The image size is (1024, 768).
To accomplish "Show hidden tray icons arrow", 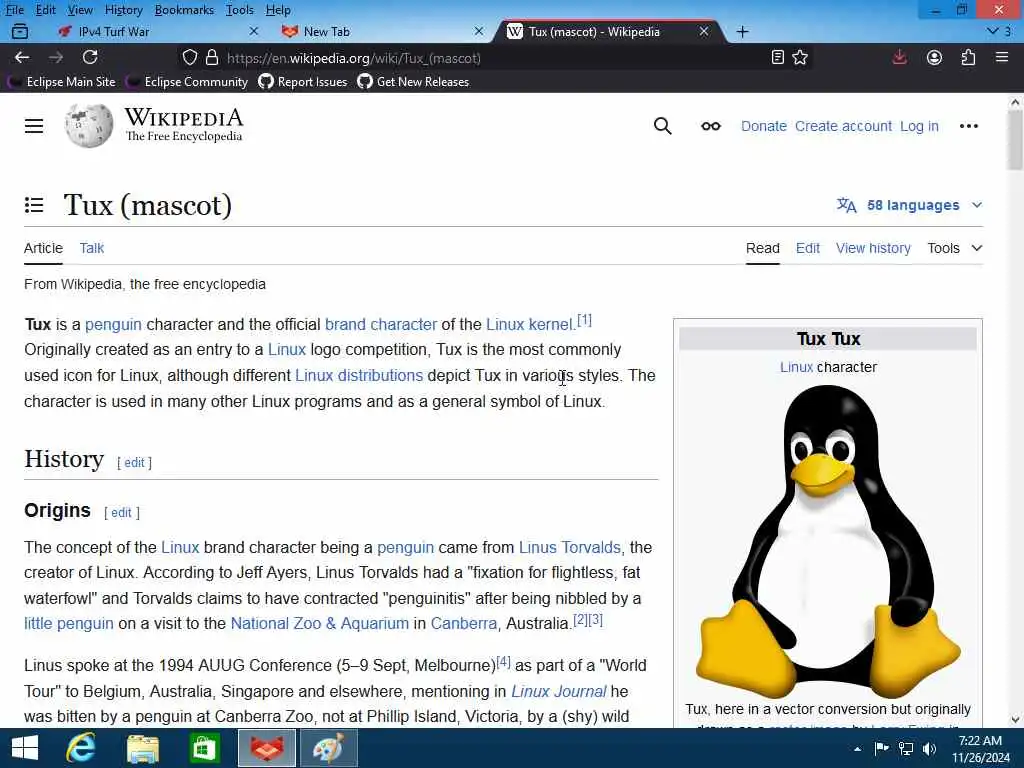I will click(857, 749).
